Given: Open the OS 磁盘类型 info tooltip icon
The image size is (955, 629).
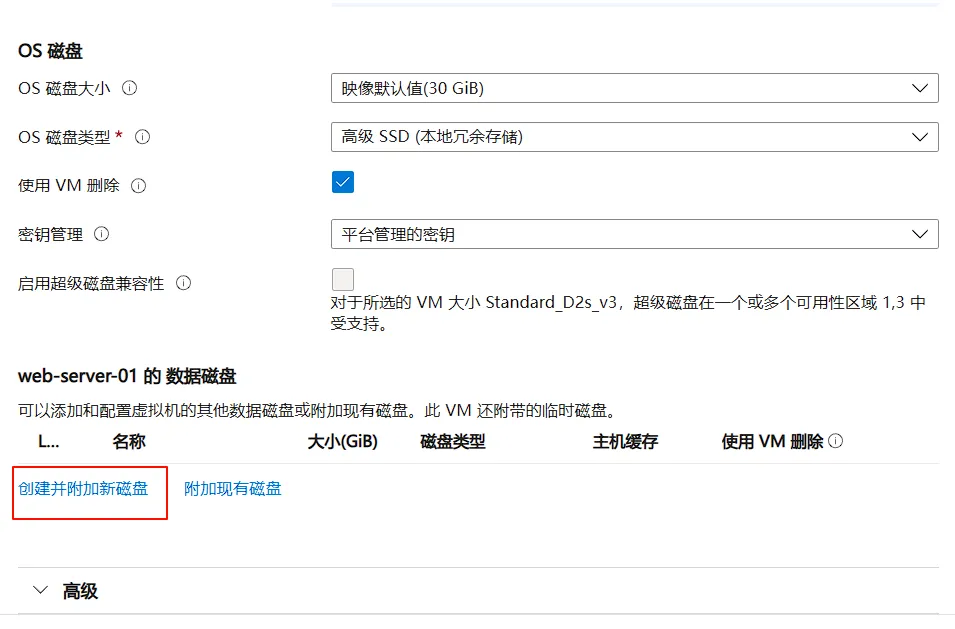Looking at the screenshot, I should (142, 137).
